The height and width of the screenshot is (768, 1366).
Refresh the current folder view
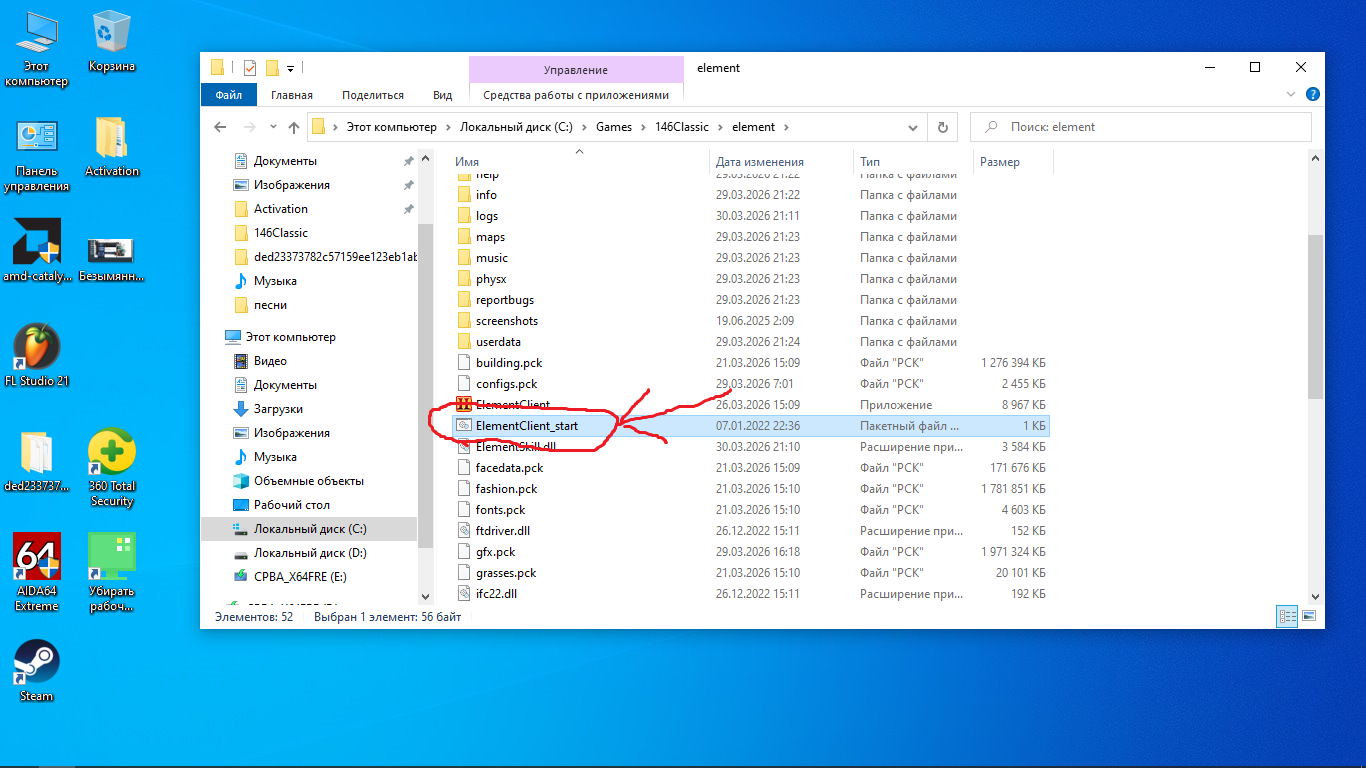pyautogui.click(x=942, y=127)
